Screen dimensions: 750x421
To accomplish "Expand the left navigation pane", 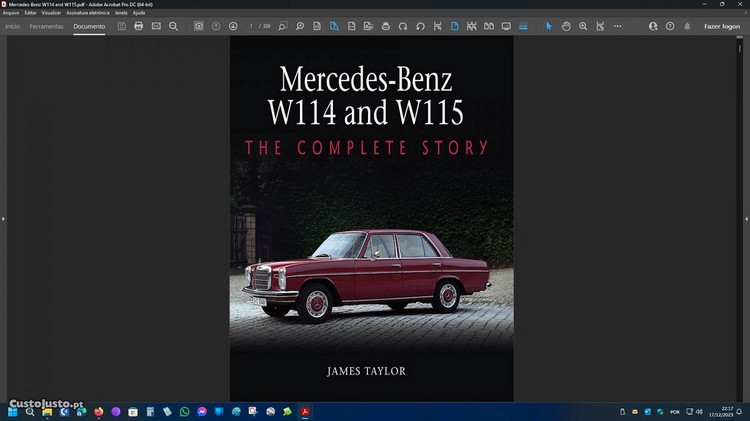I will pyautogui.click(x=3, y=218).
